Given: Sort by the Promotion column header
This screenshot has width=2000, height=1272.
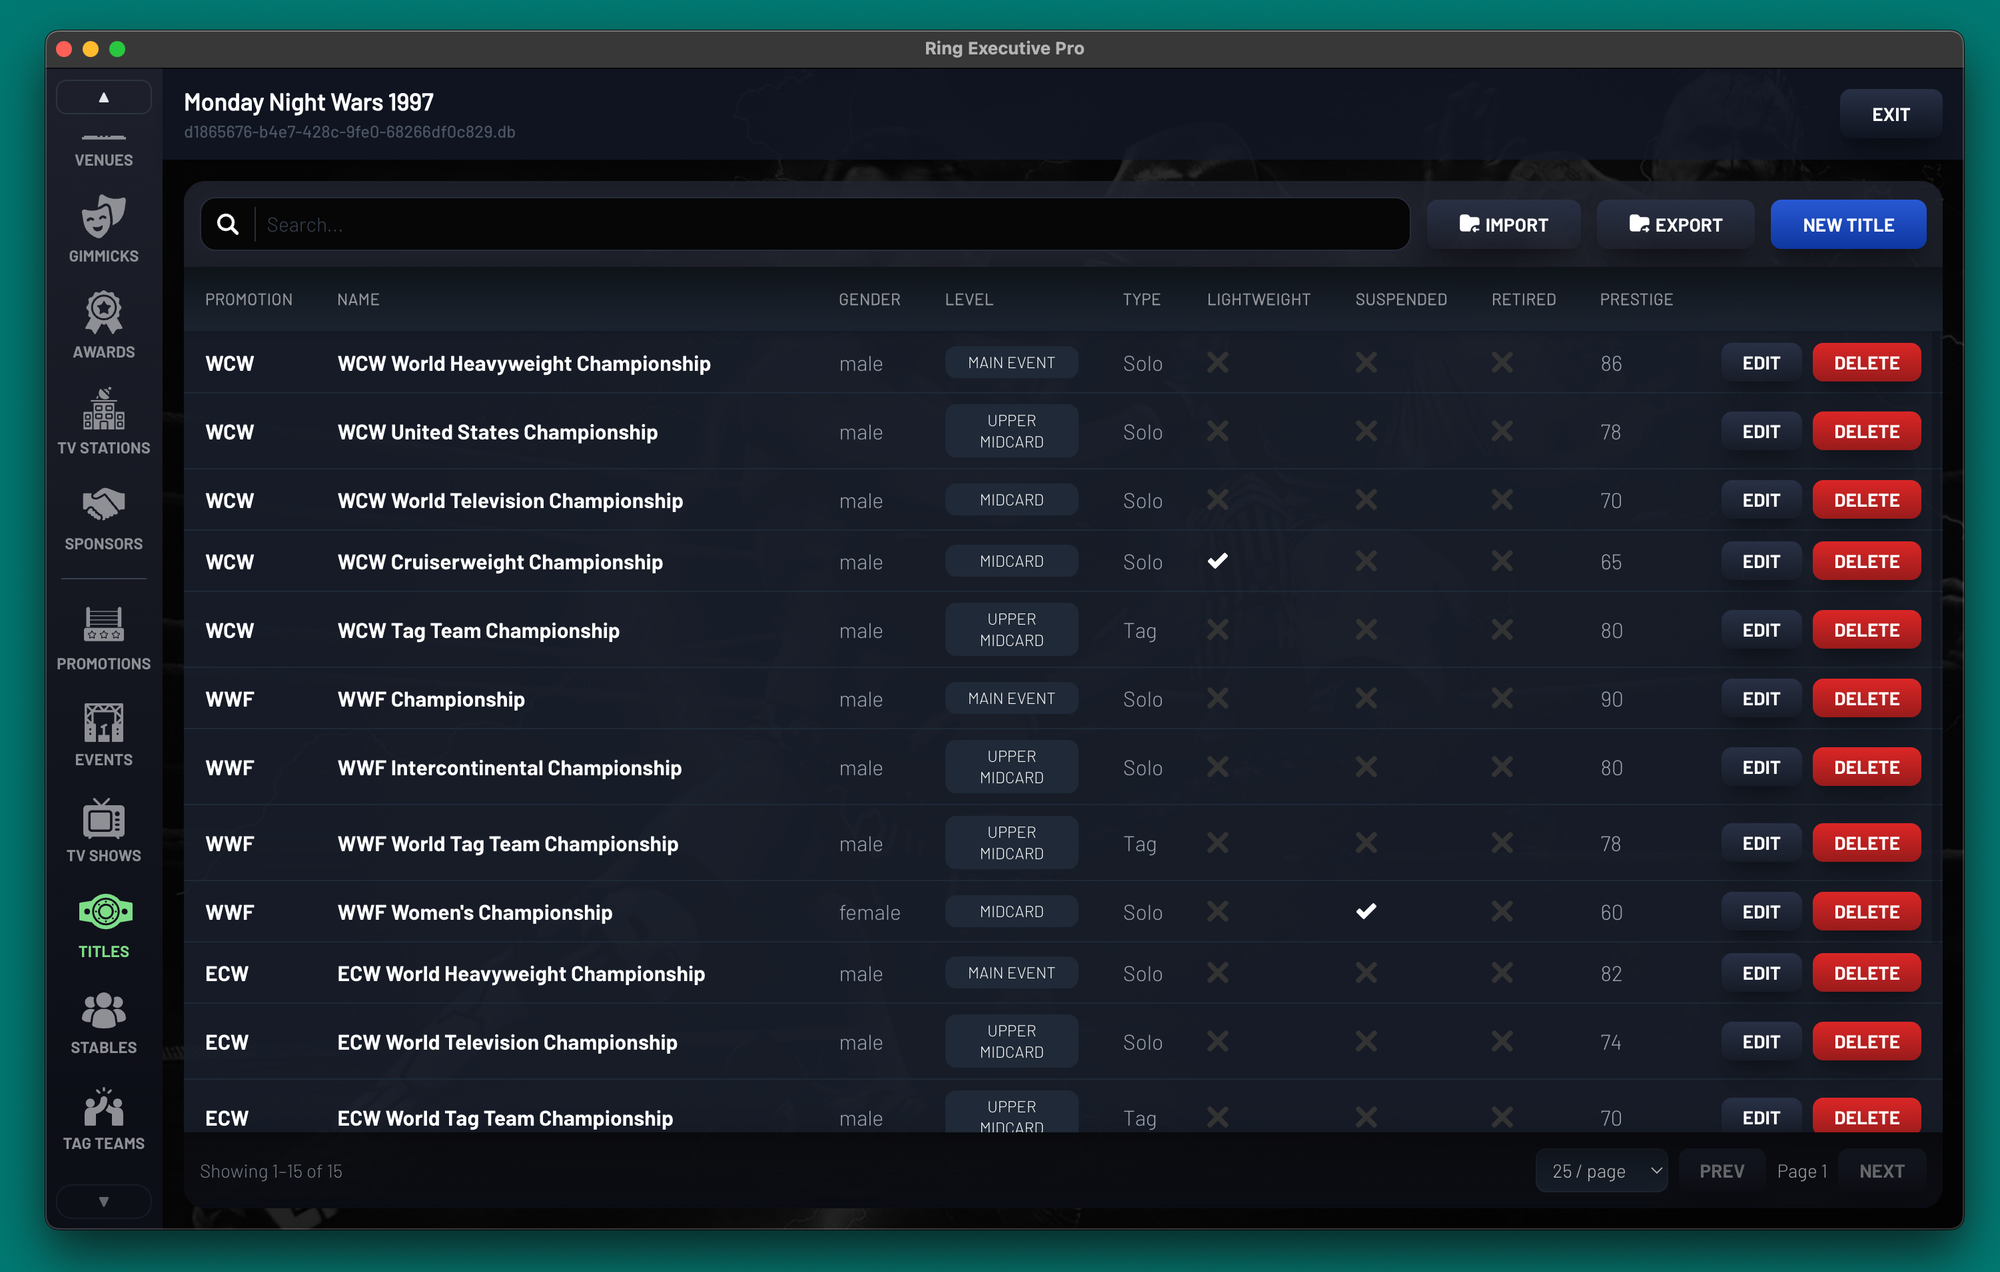Looking at the screenshot, I should [x=249, y=299].
